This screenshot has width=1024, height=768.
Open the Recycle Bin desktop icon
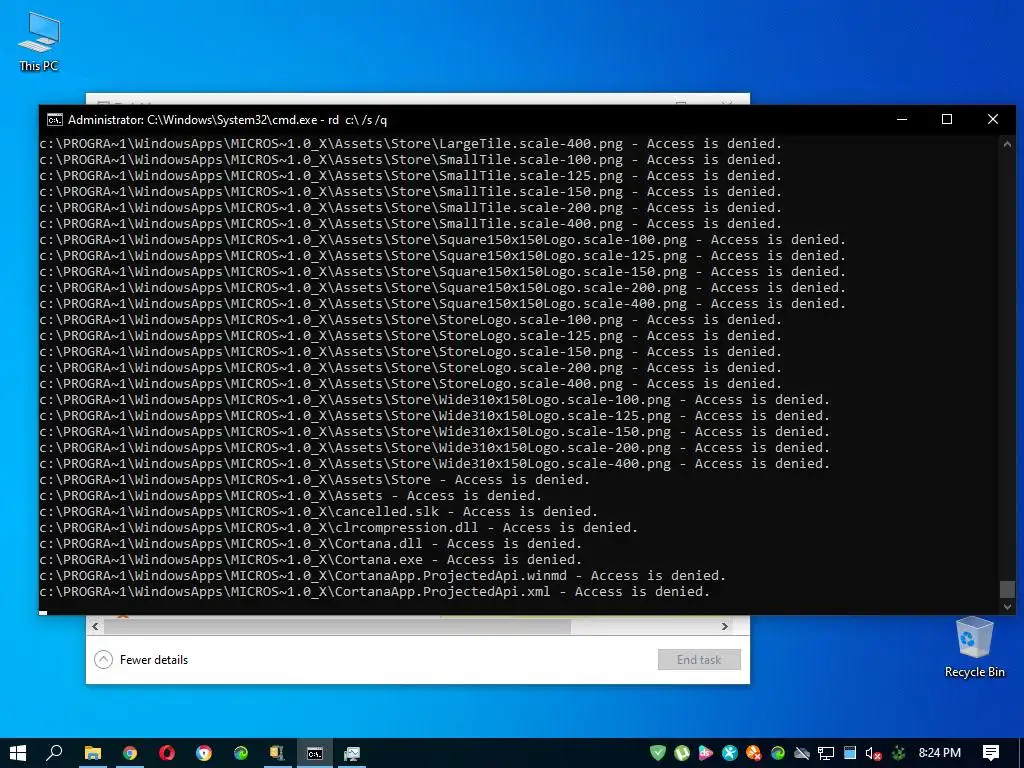(974, 648)
